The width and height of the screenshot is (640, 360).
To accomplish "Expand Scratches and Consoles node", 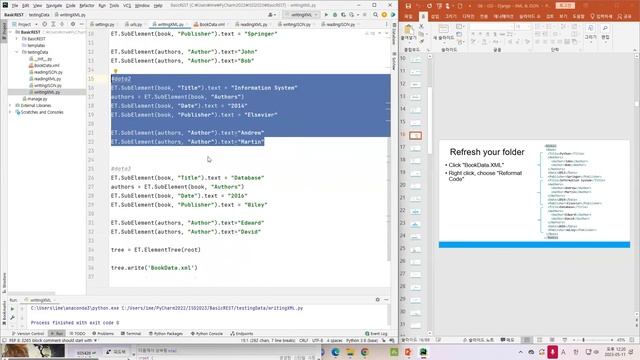I will point(10,112).
